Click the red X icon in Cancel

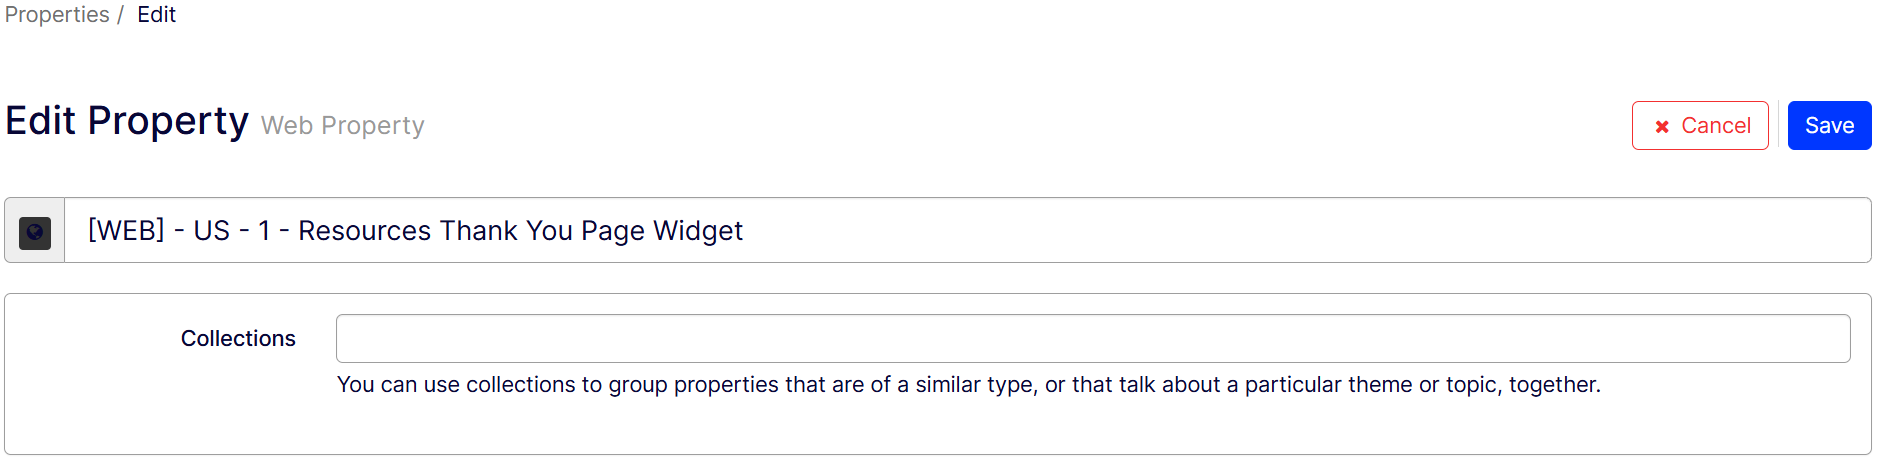tap(1662, 127)
